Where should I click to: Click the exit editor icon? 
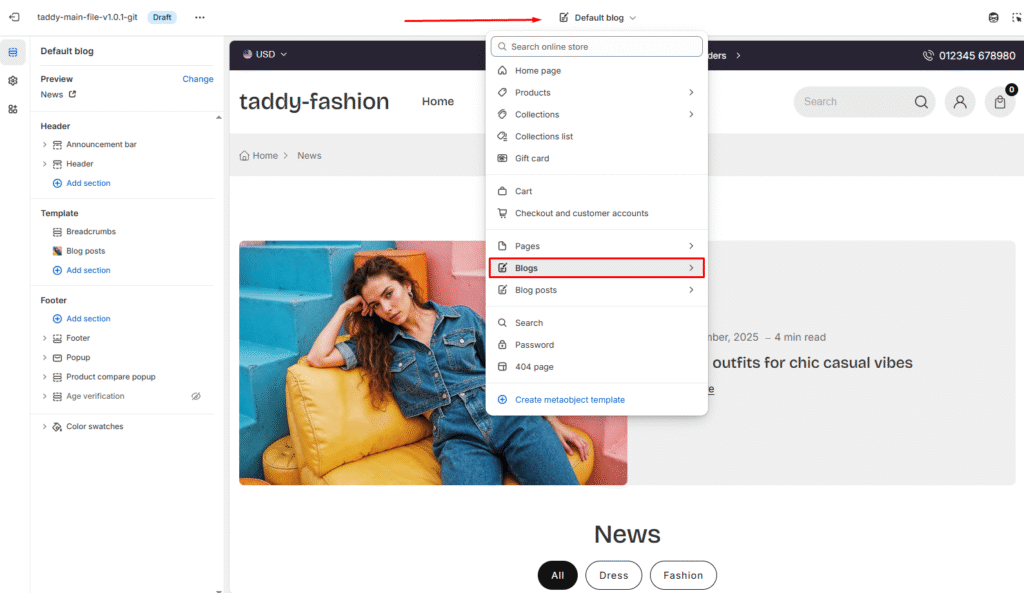(x=14, y=18)
